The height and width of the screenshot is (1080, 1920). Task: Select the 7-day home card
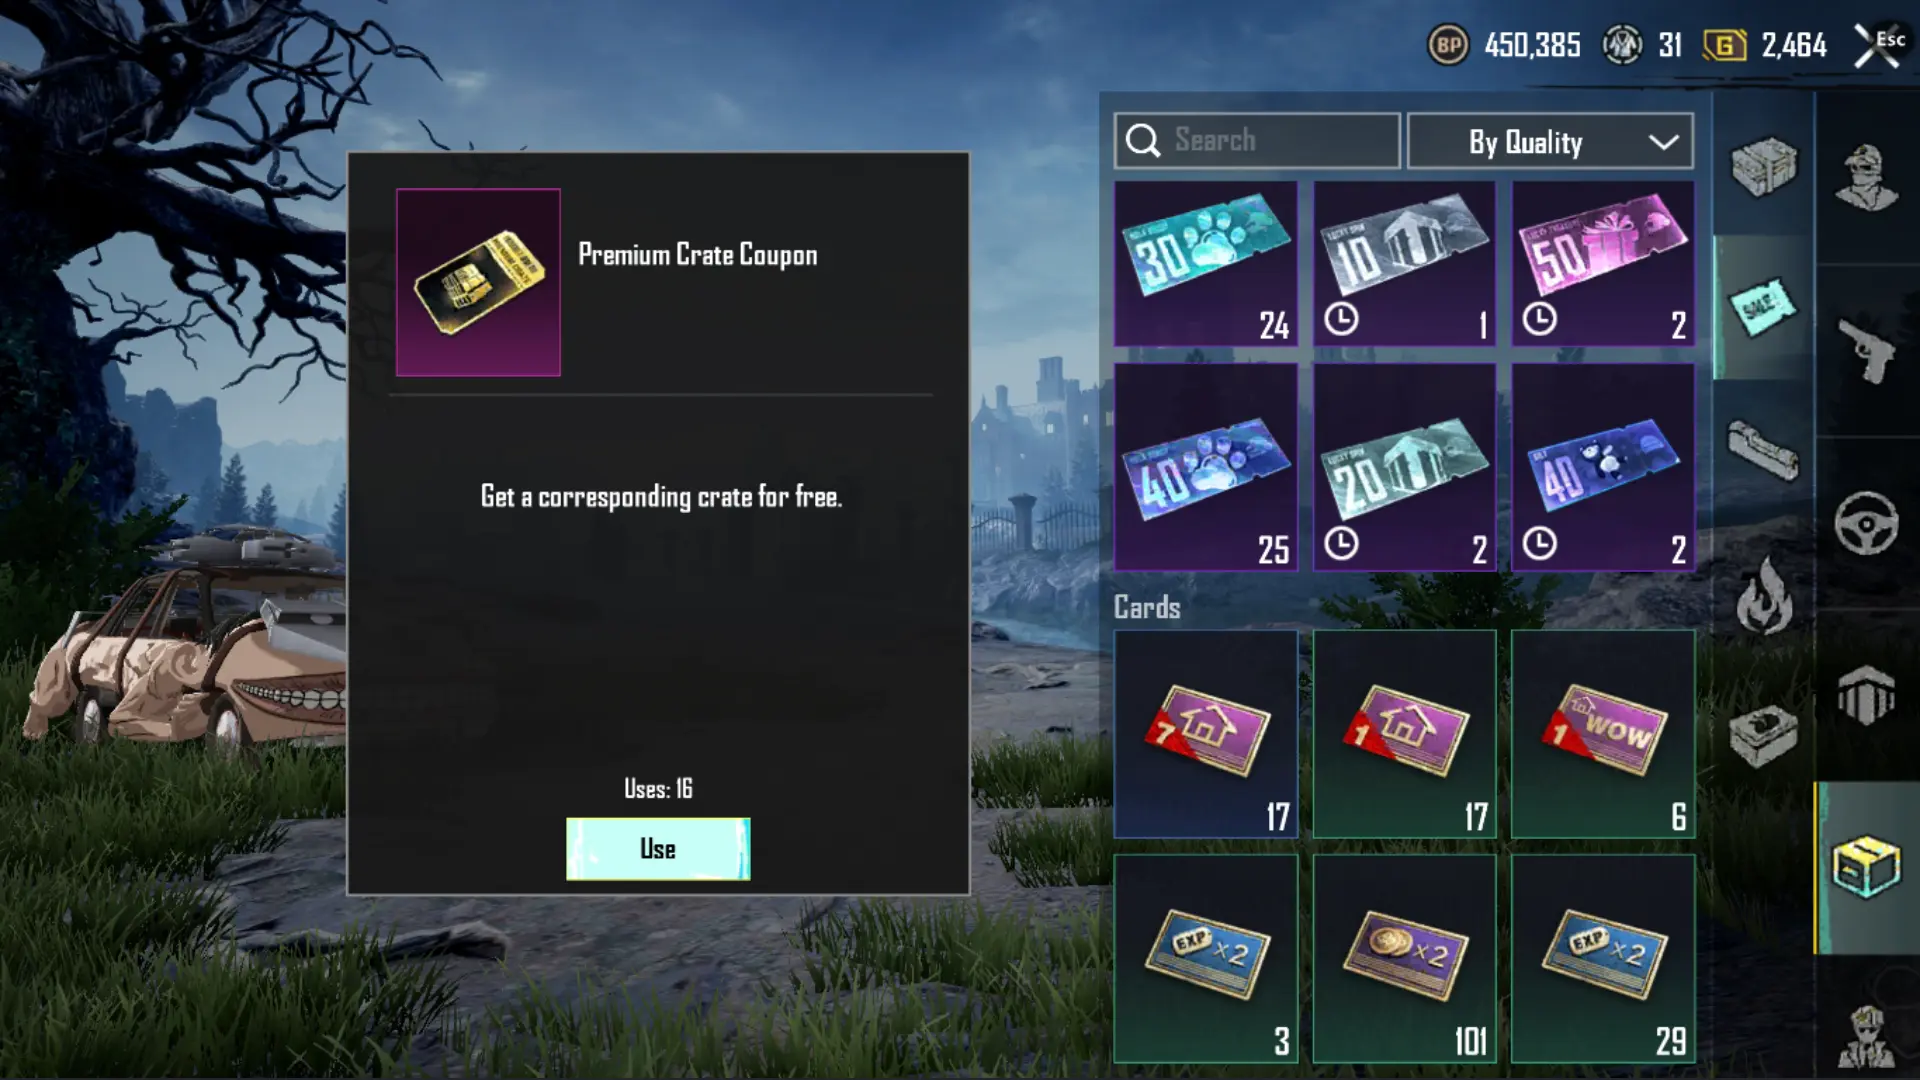(x=1206, y=734)
